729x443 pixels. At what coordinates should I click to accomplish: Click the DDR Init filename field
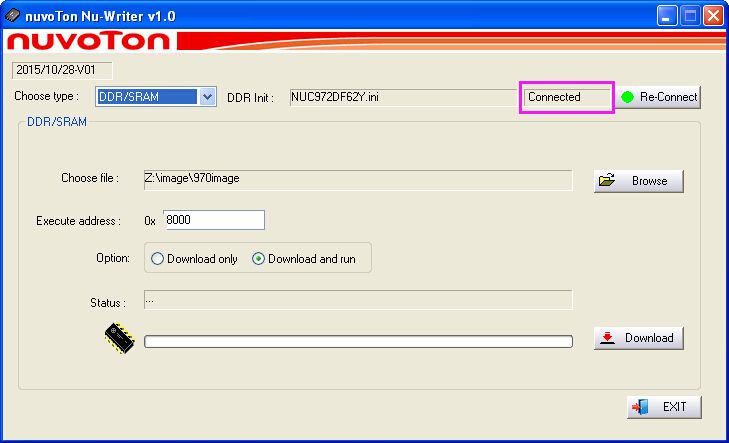pyautogui.click(x=402, y=97)
